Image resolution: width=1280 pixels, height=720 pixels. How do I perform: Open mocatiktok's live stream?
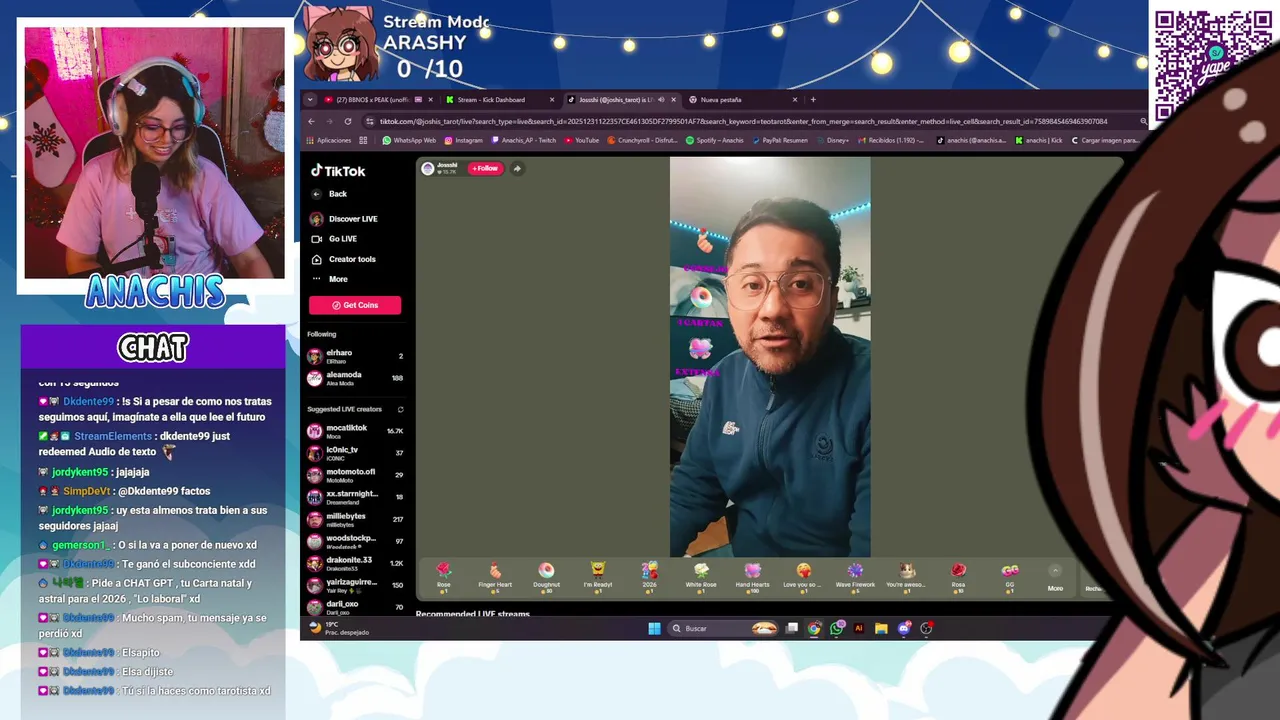(355, 431)
